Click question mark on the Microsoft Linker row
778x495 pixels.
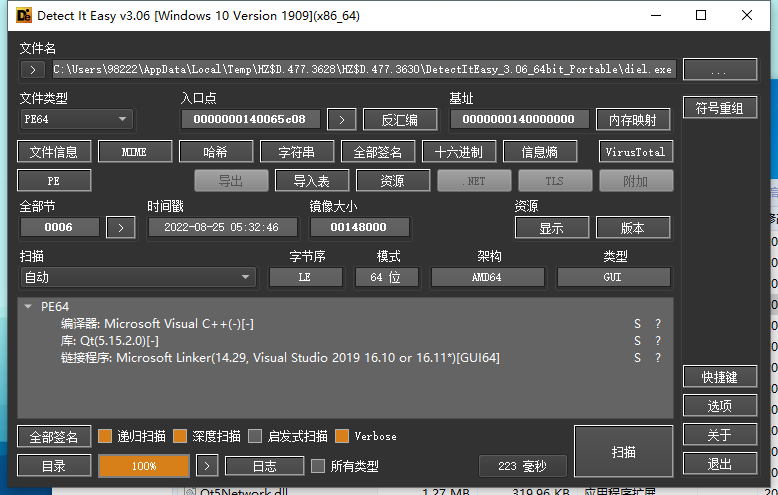(658, 358)
